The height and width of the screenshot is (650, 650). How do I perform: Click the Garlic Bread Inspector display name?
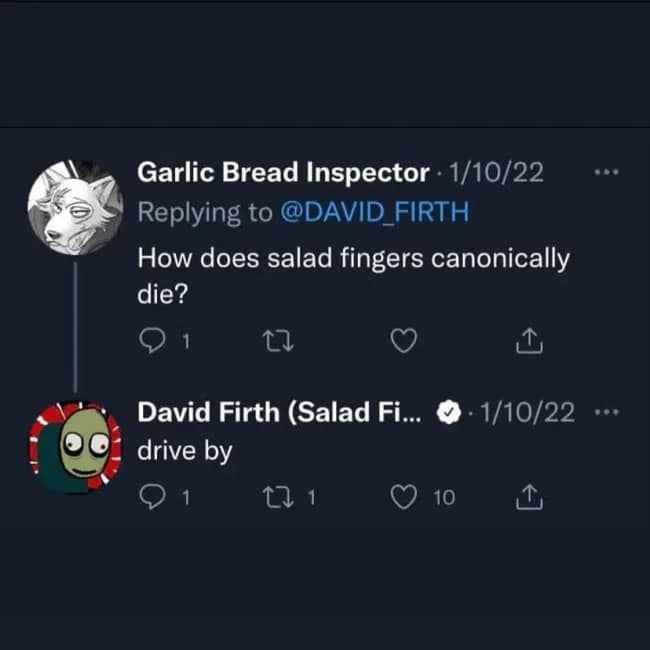(282, 173)
